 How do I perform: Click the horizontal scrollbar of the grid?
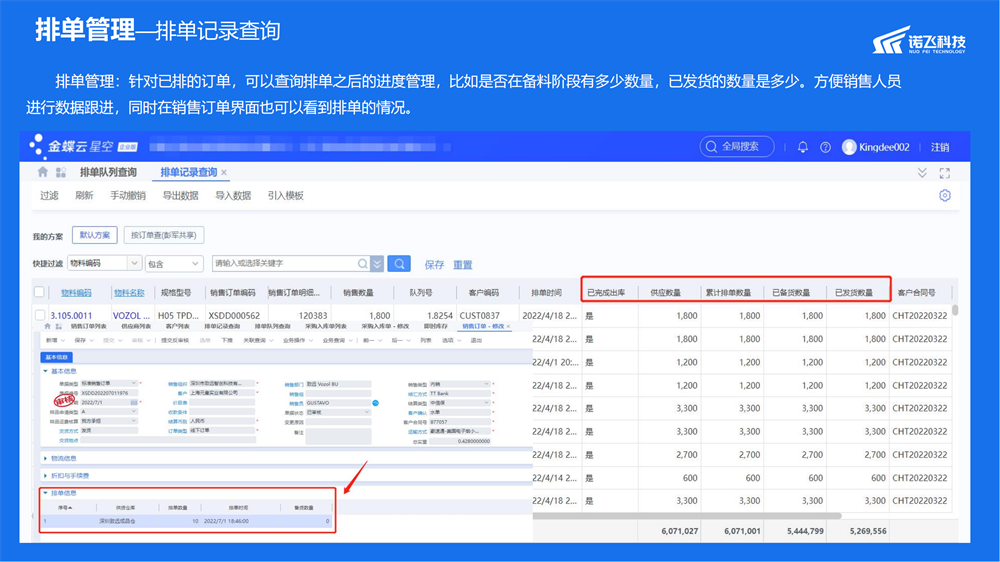(x=686, y=515)
